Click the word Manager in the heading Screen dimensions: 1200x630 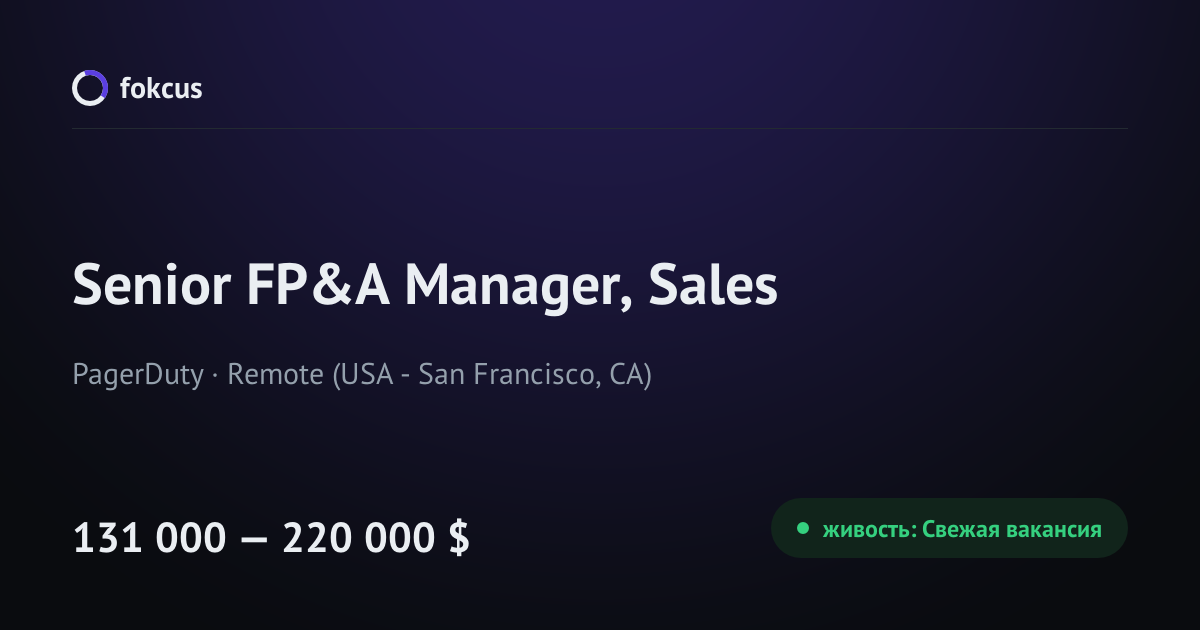(x=520, y=288)
